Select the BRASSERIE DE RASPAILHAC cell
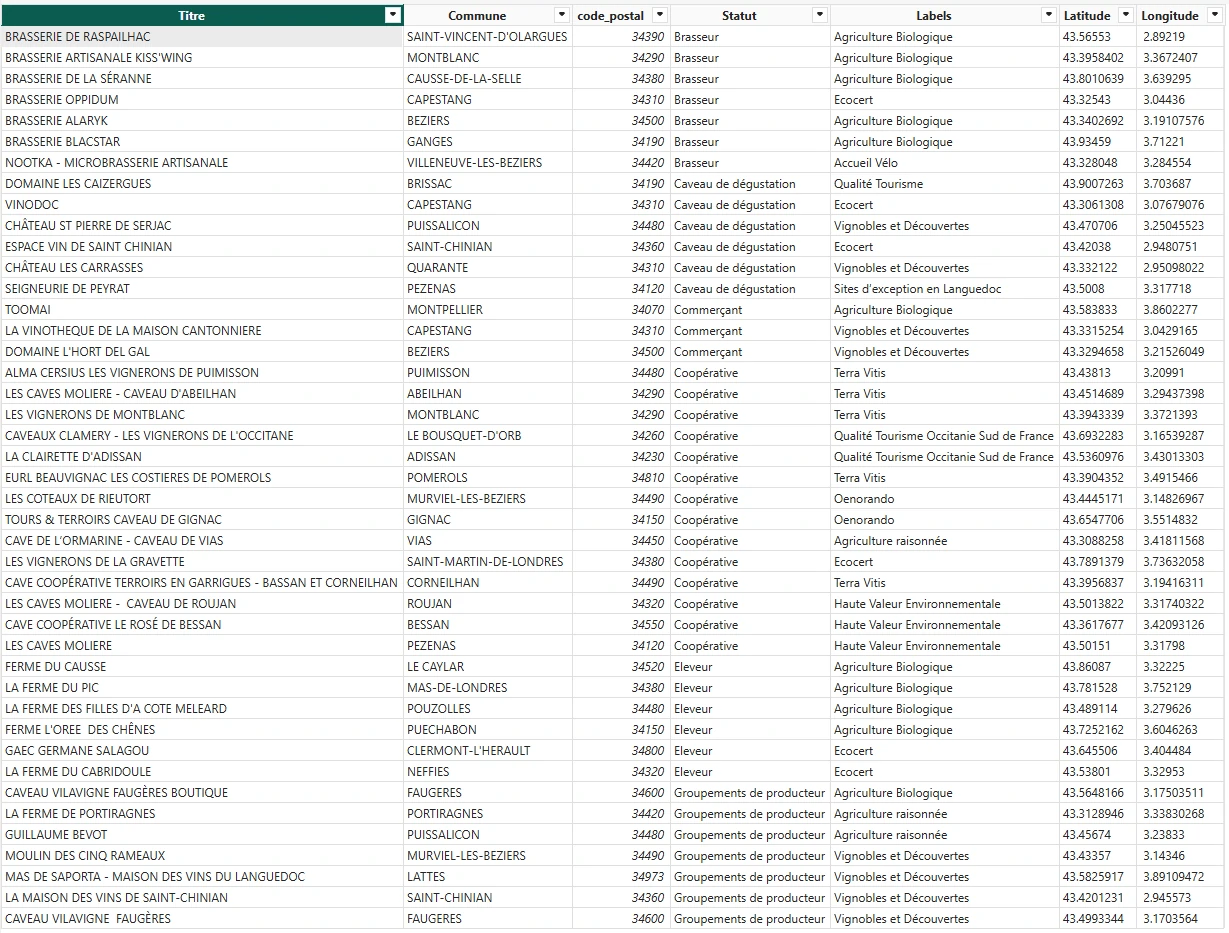Viewport: 1229px width, 933px height. 78,37
